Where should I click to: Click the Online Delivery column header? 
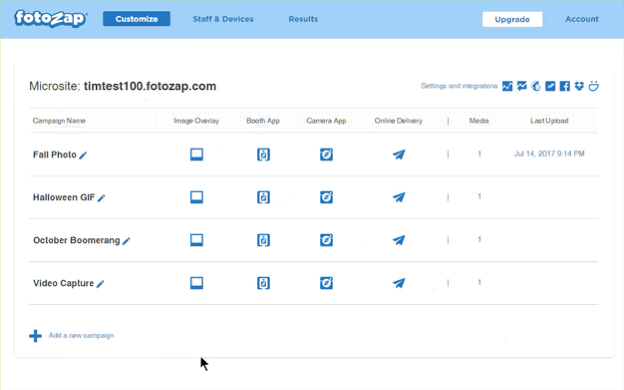(x=398, y=121)
